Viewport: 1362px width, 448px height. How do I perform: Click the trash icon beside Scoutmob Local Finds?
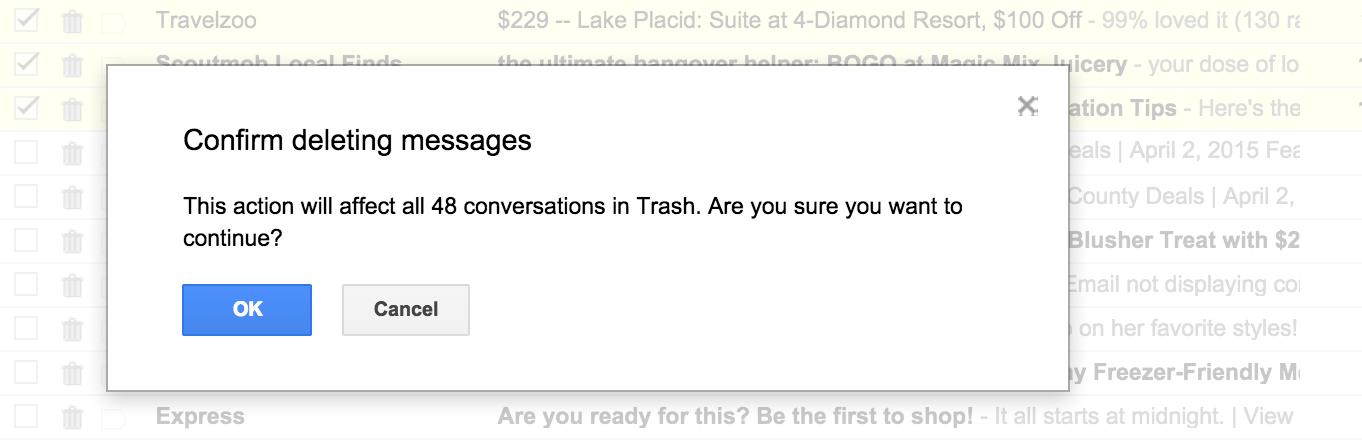coord(72,65)
